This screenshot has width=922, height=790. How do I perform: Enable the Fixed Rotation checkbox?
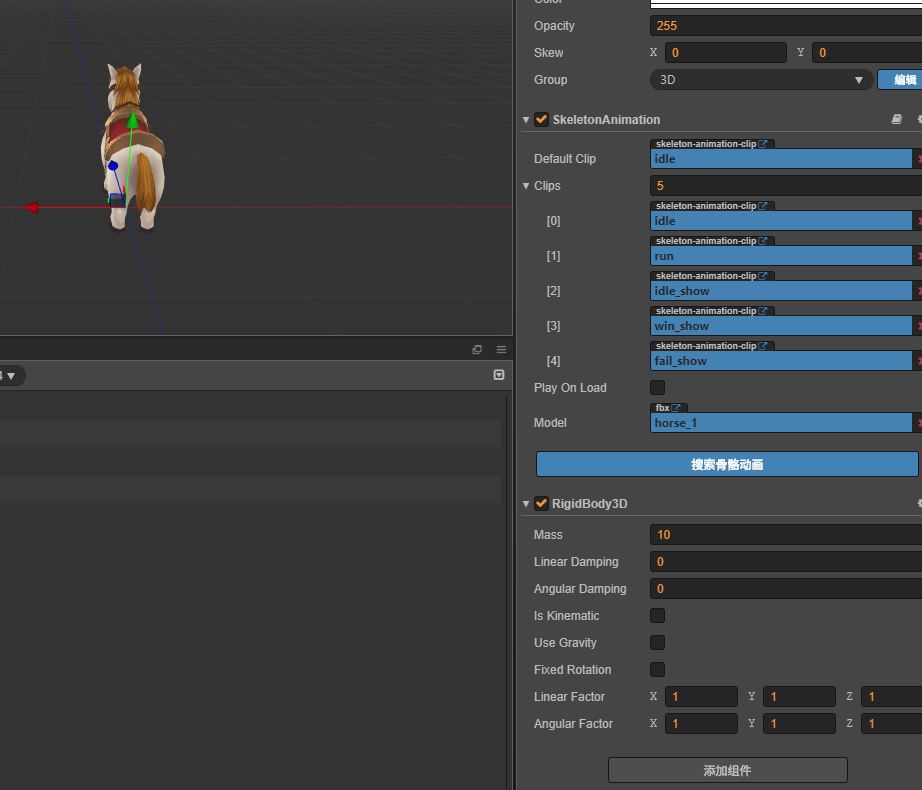pos(657,670)
